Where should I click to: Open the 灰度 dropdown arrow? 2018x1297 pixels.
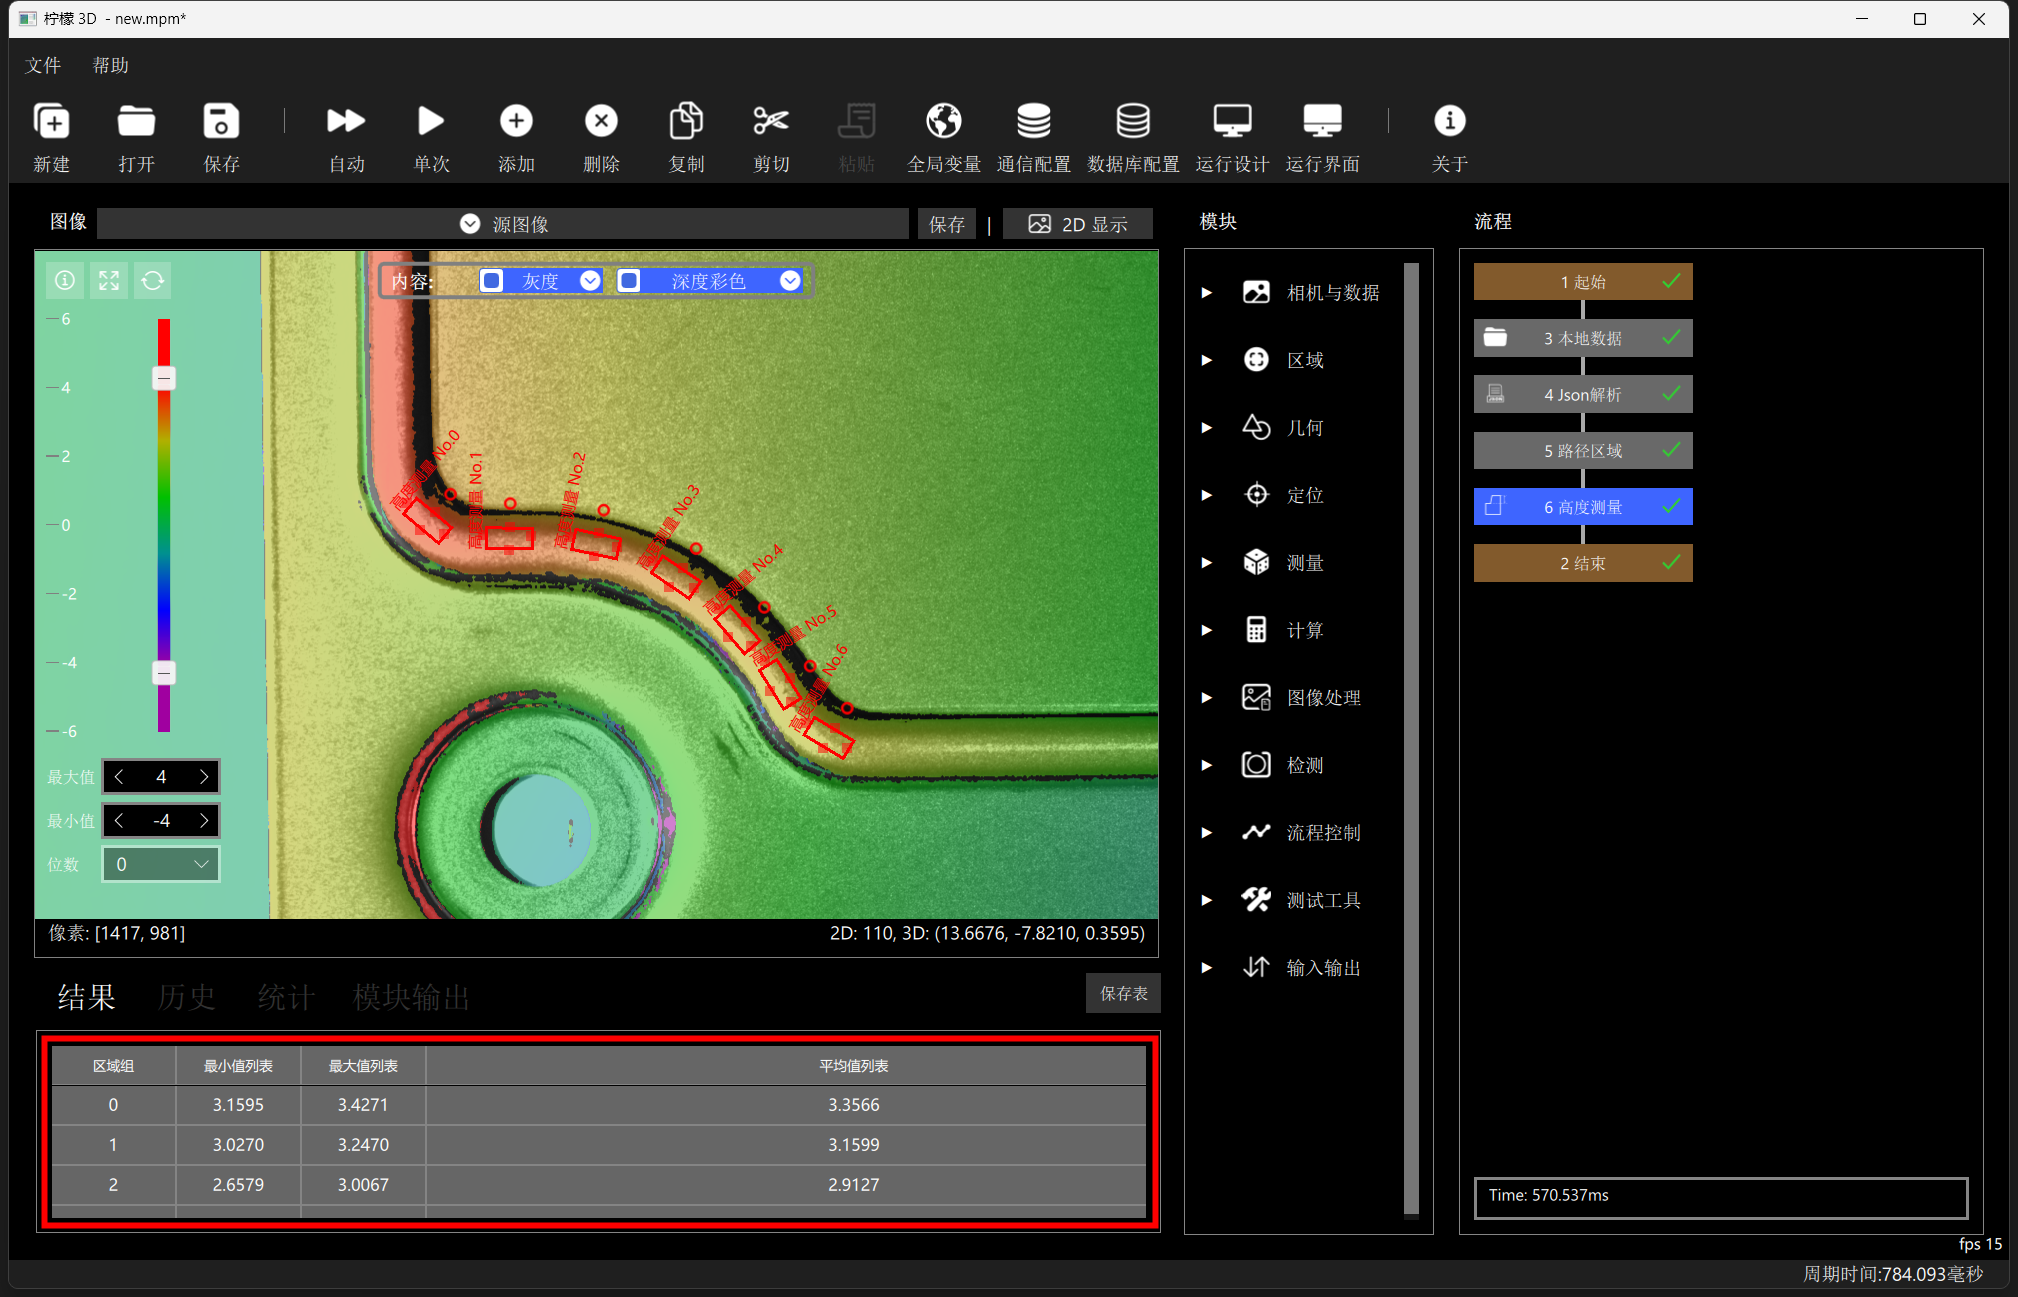[x=590, y=281]
